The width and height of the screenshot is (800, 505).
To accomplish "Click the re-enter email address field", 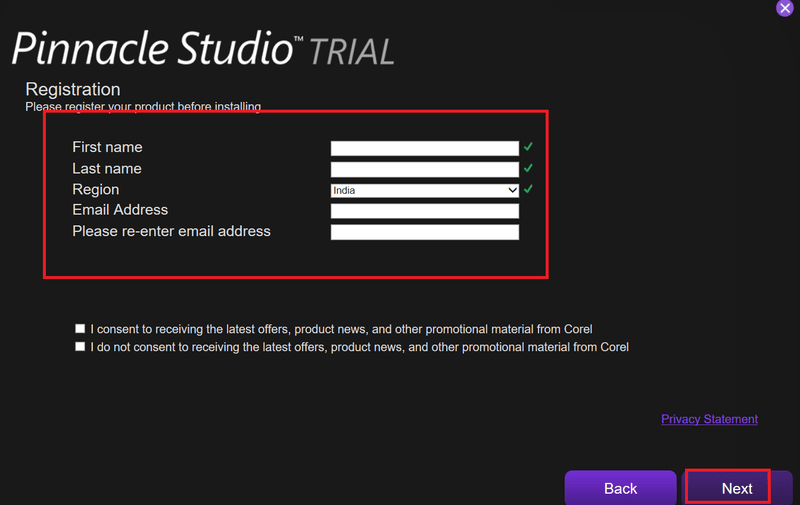I will click(424, 232).
